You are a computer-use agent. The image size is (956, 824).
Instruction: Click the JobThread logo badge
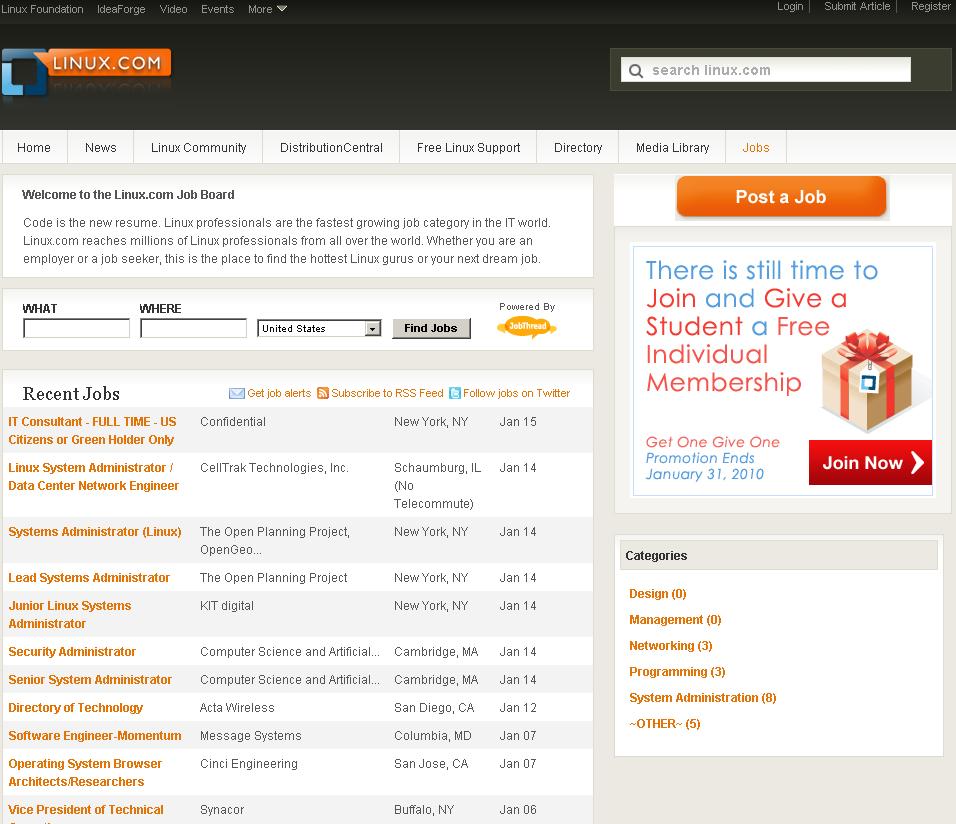(x=527, y=327)
